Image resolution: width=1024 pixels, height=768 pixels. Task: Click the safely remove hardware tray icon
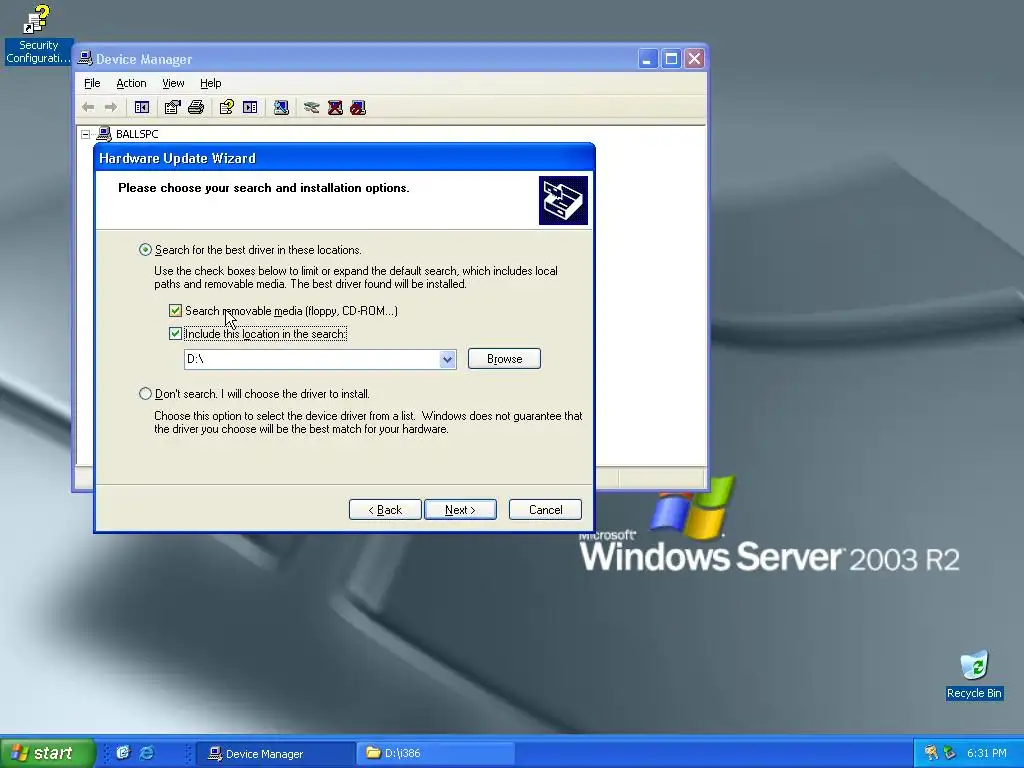[x=949, y=753]
